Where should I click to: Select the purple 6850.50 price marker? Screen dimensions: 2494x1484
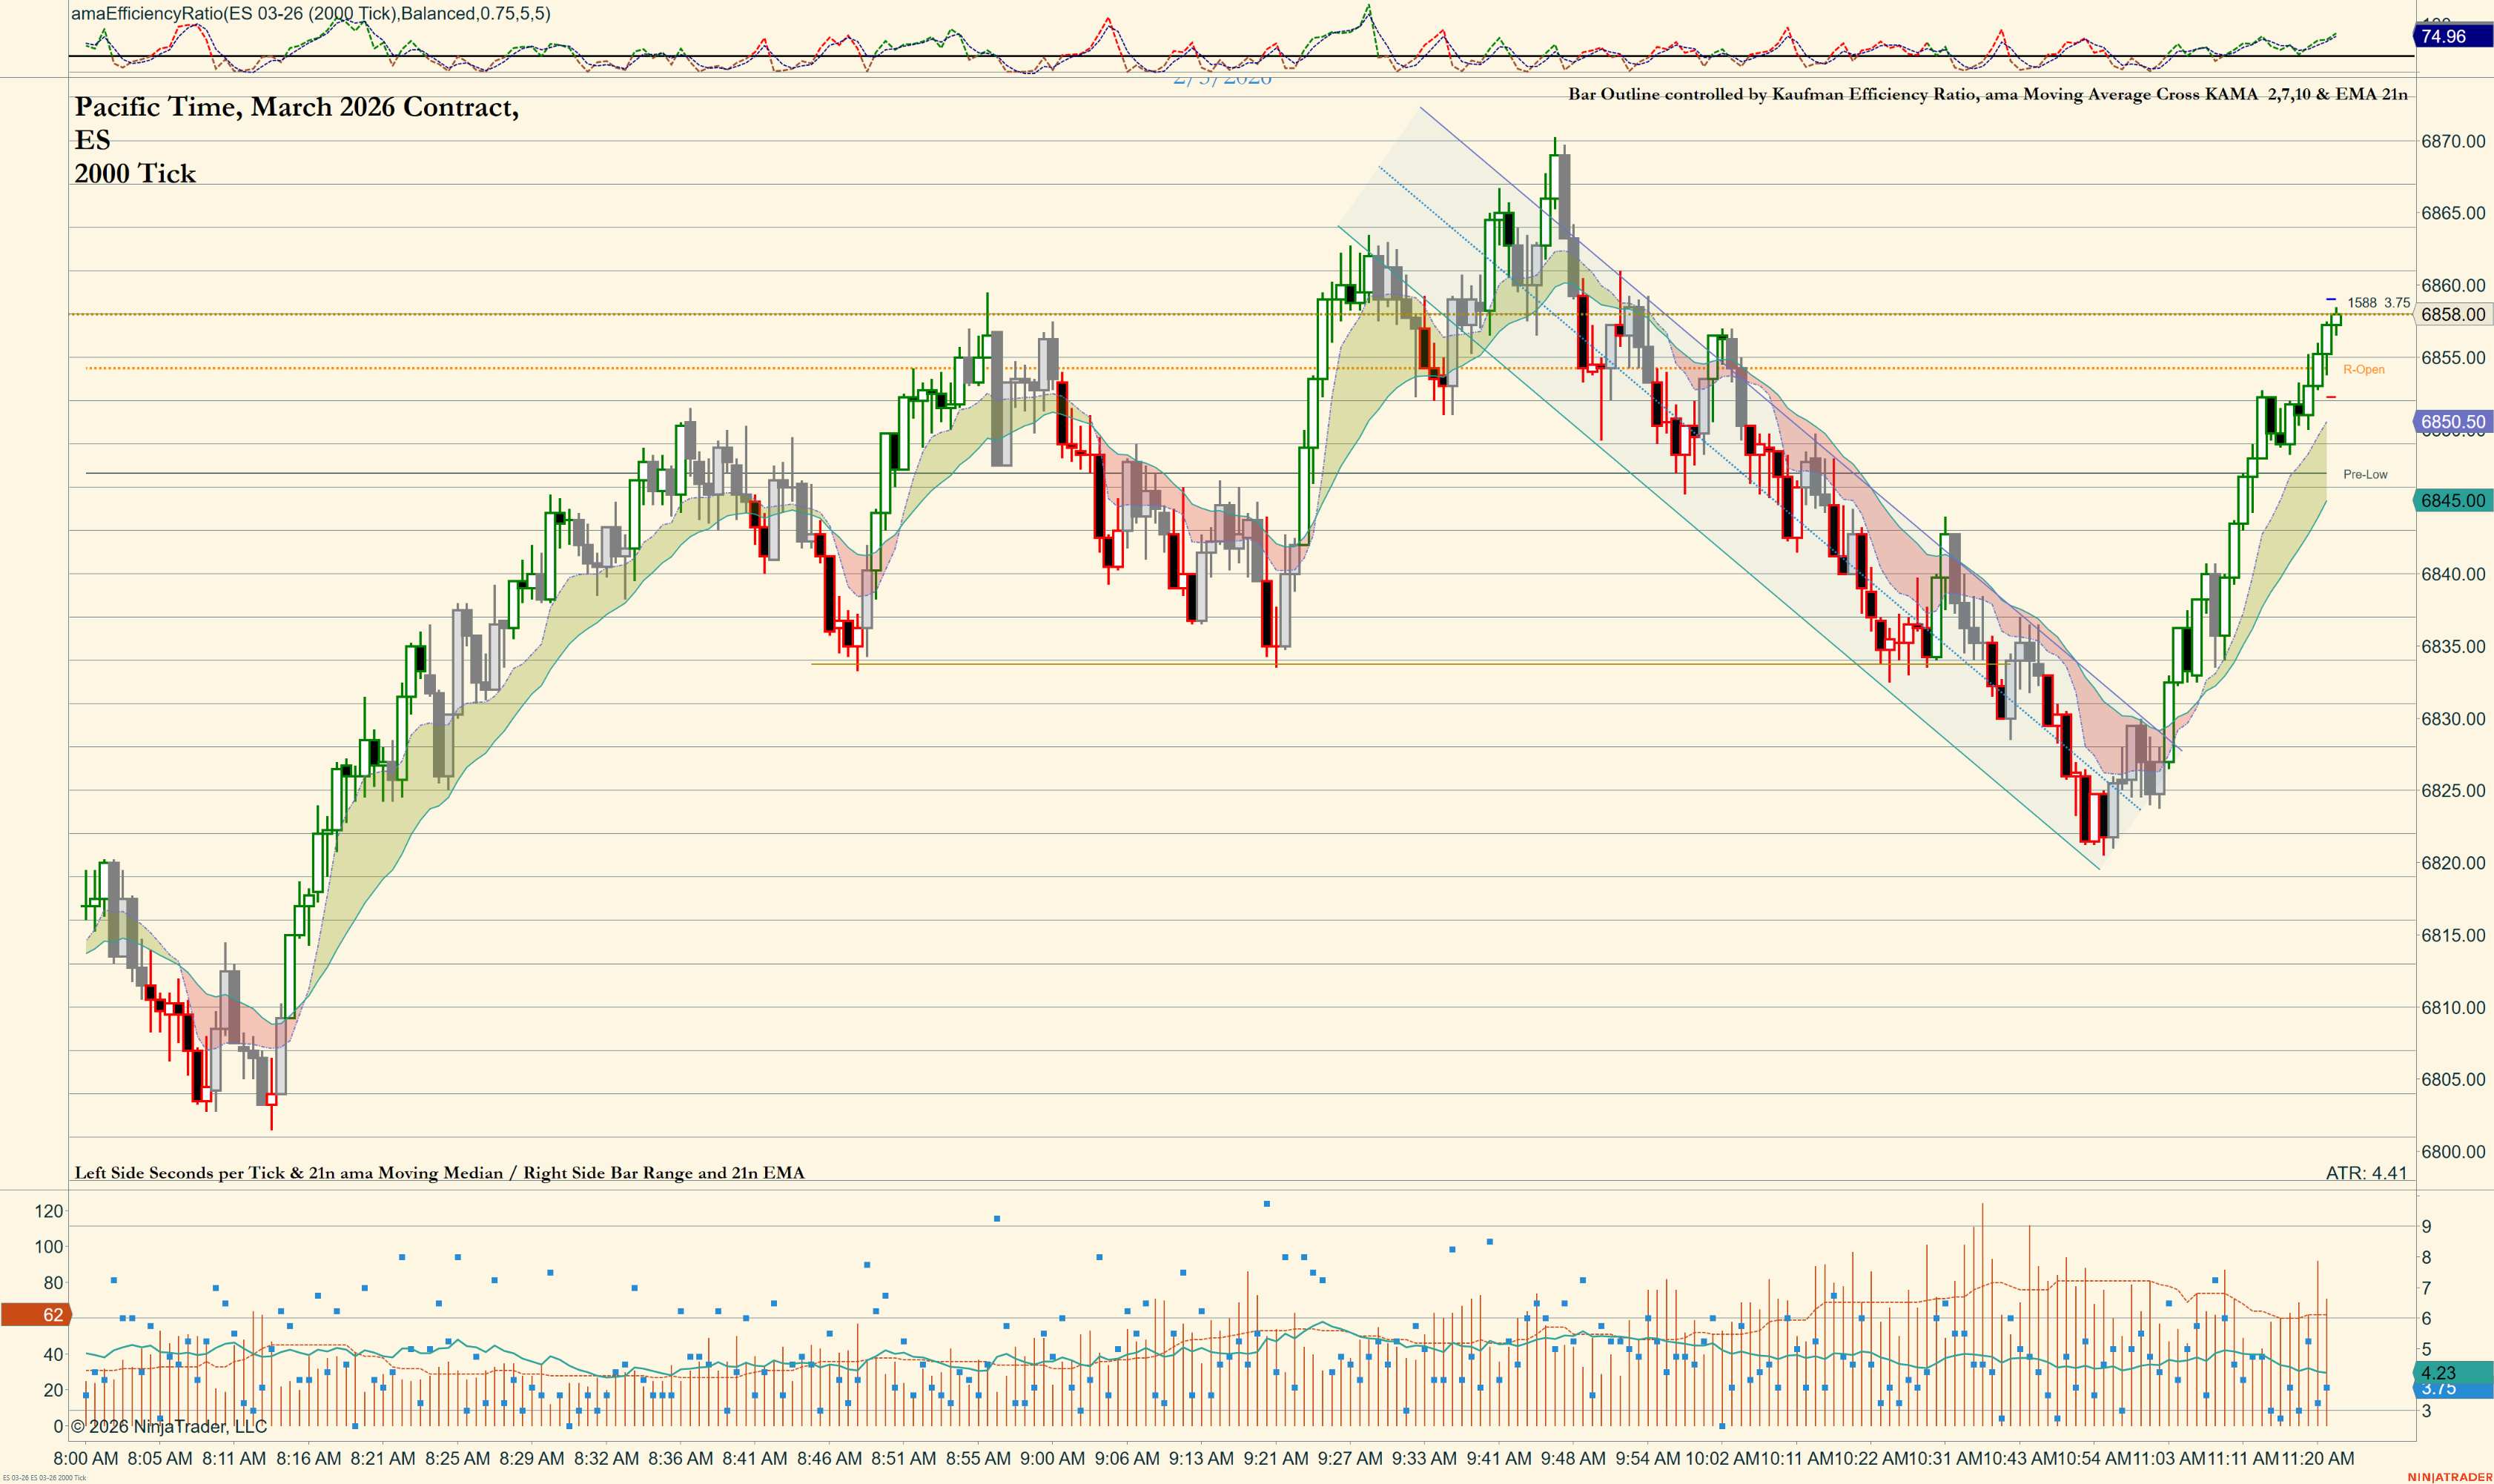2452,422
